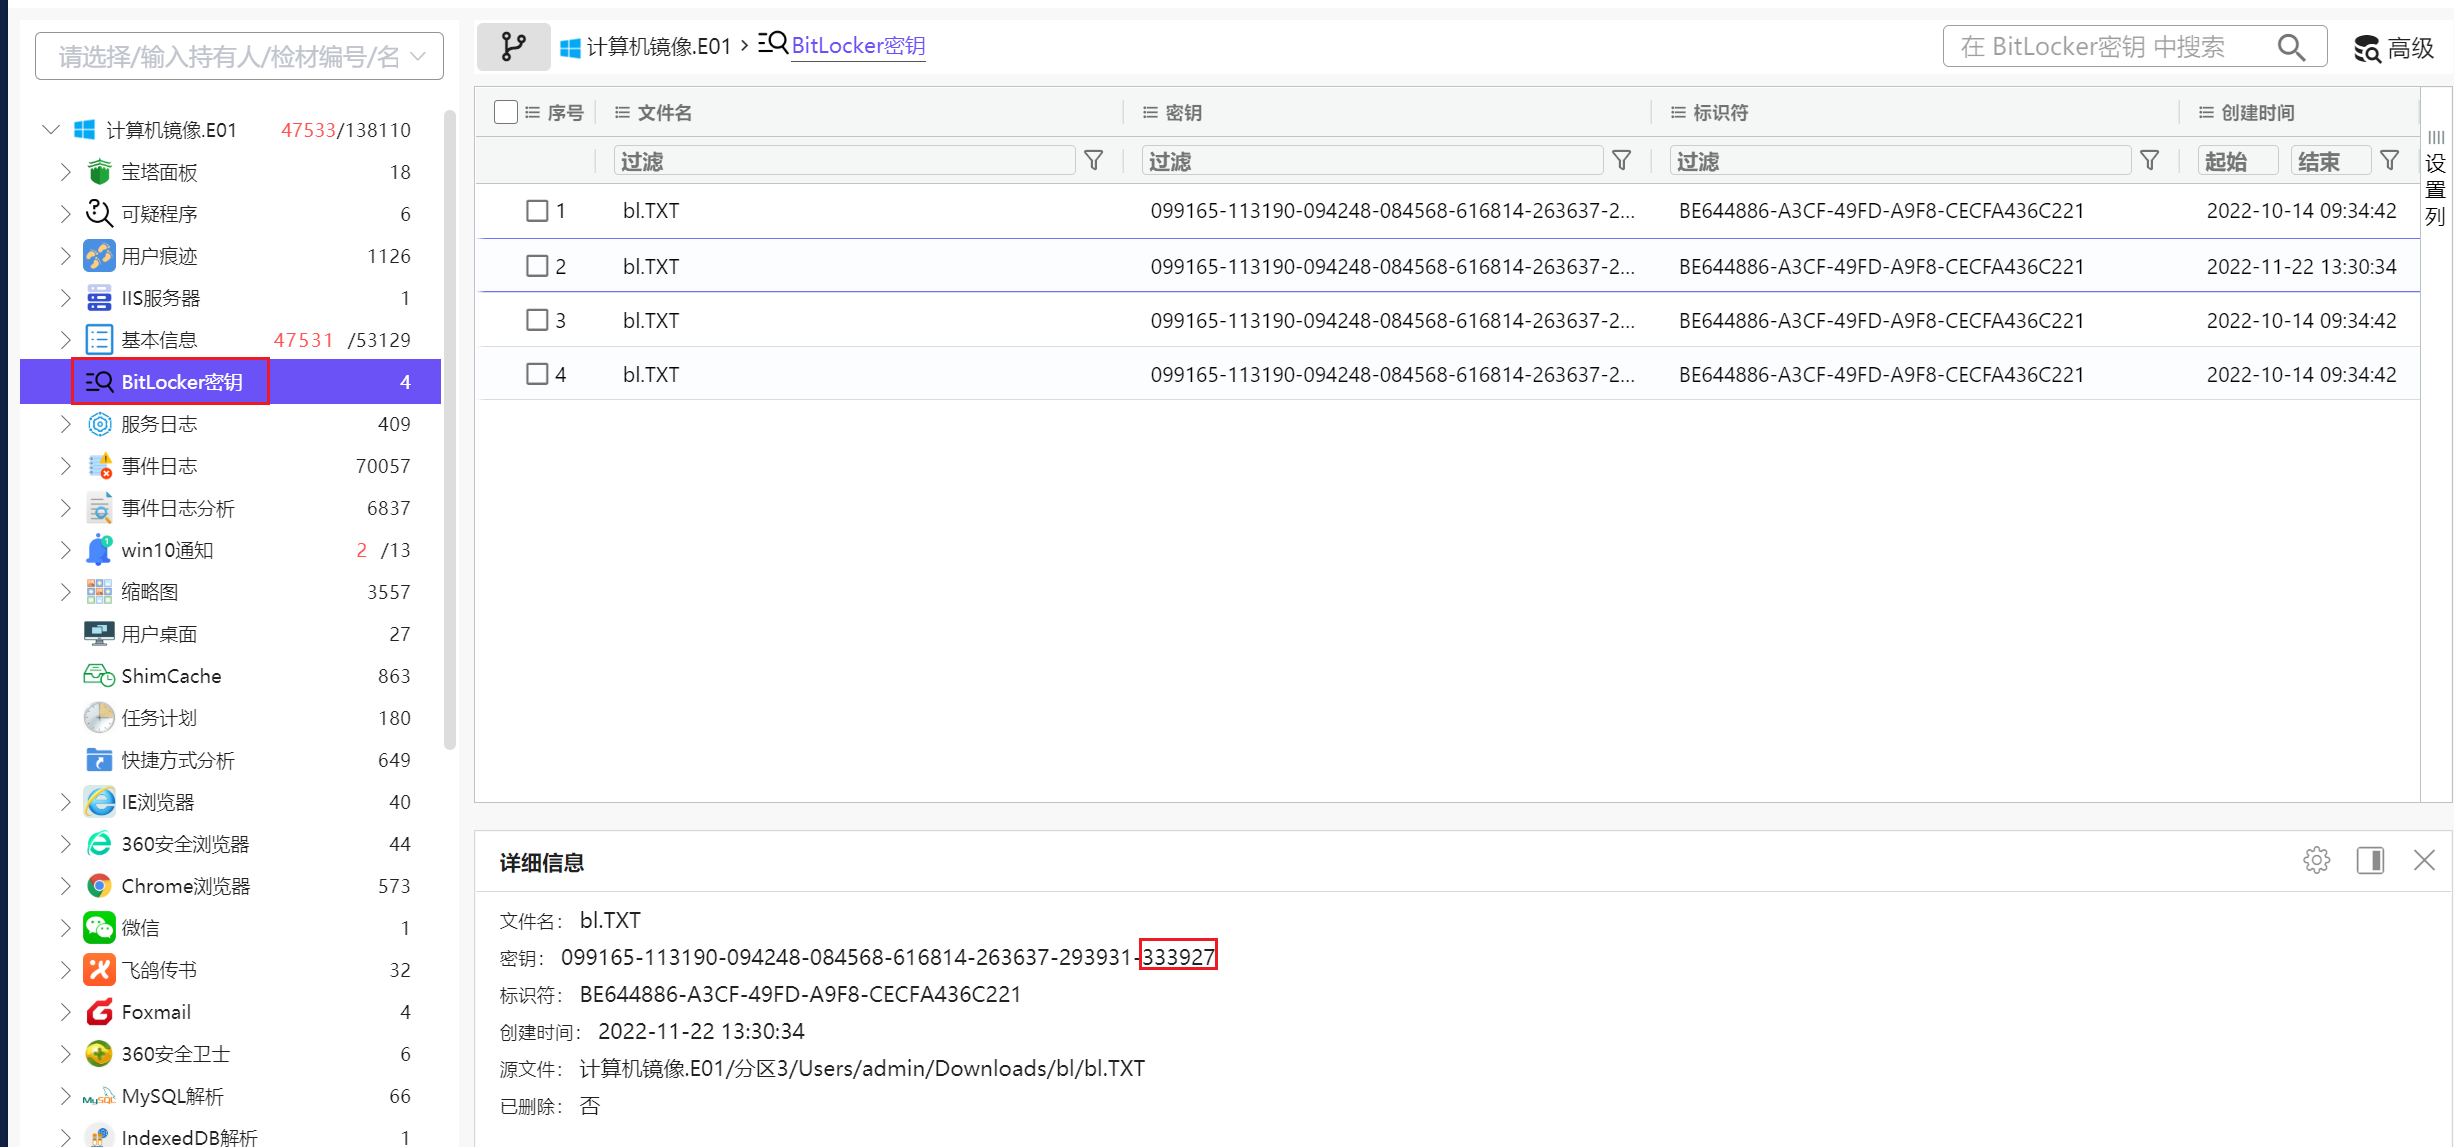Open the 高级 advanced search

pos(2394,48)
